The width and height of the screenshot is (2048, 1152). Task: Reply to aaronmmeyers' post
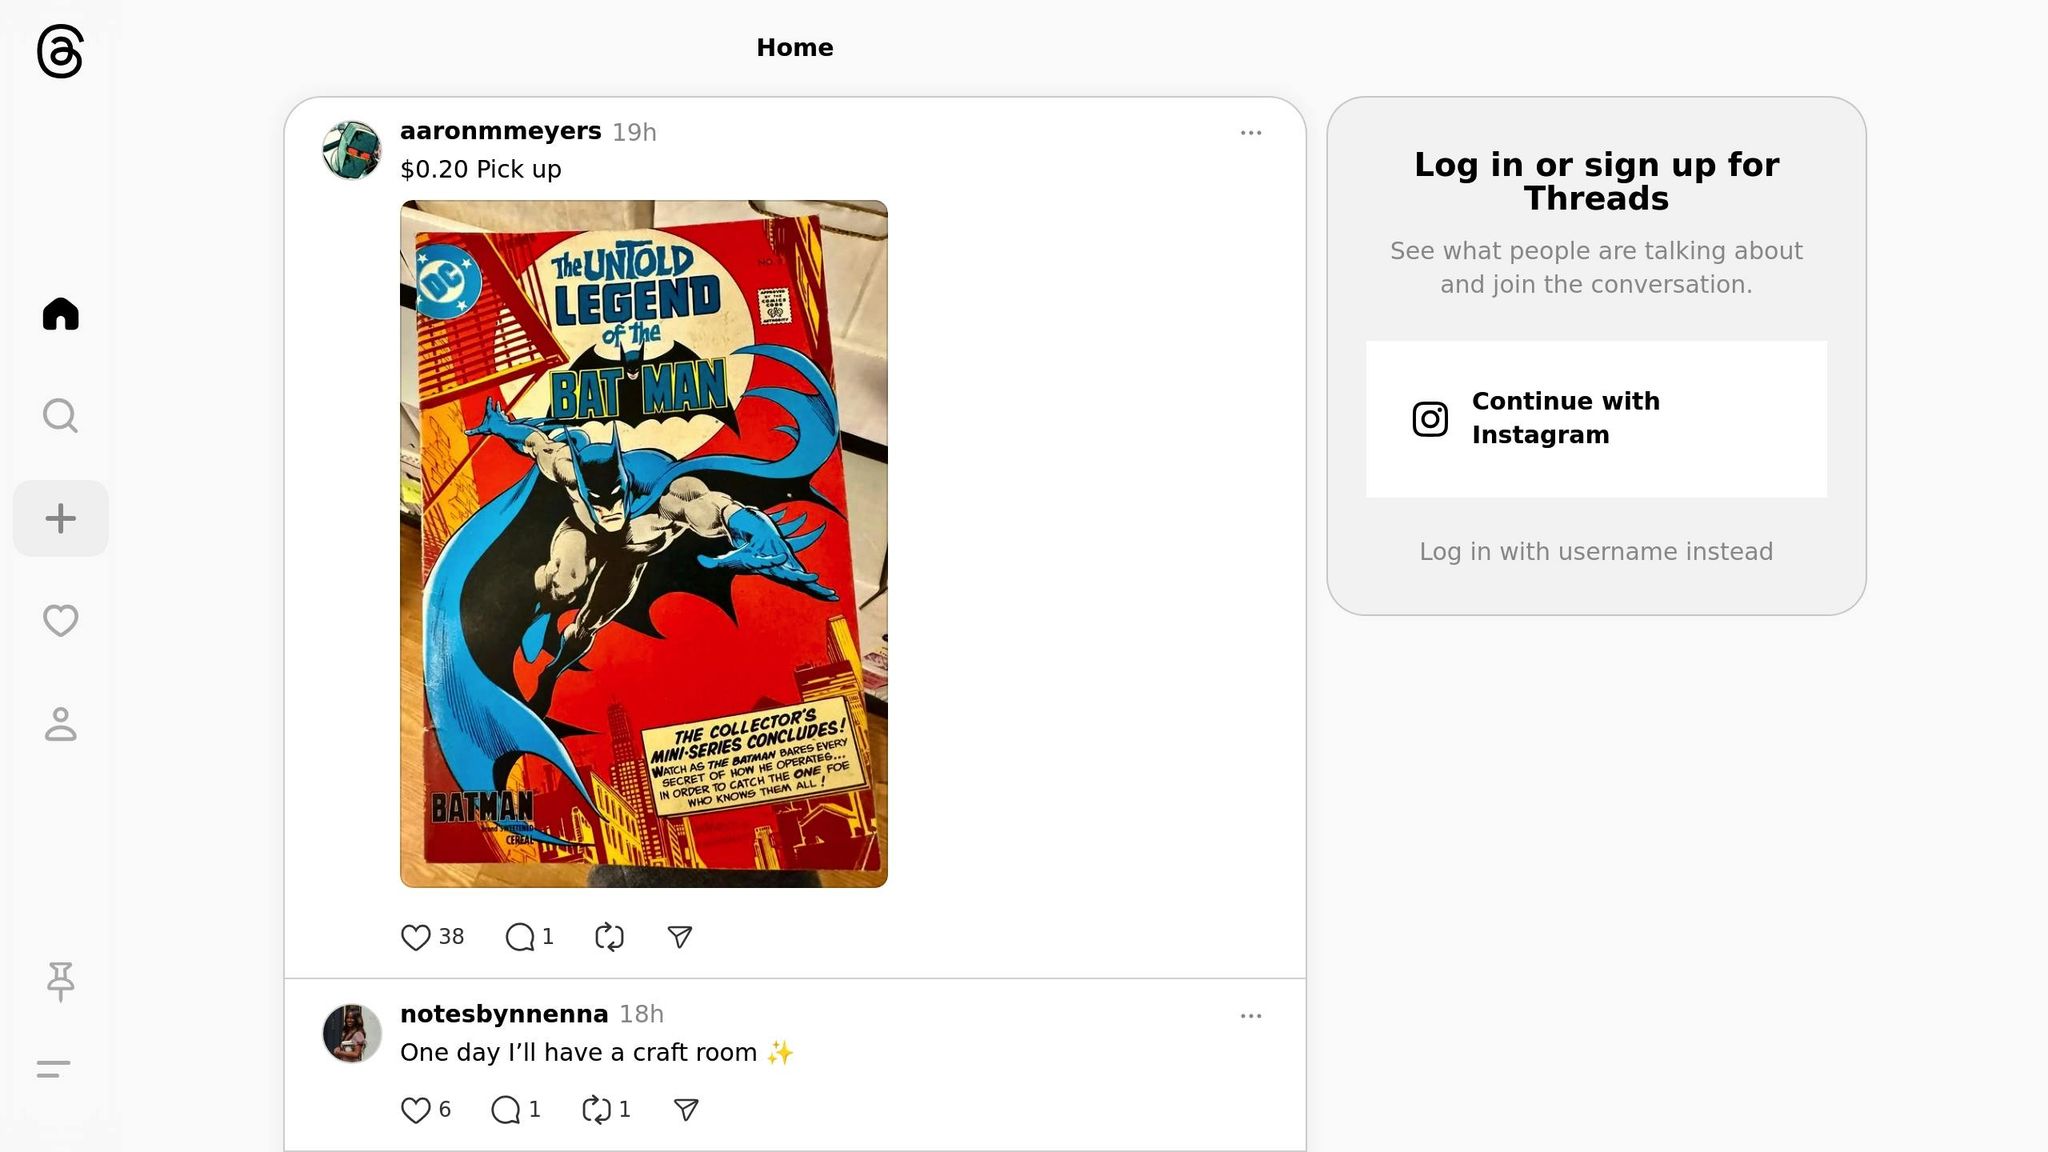click(x=529, y=937)
